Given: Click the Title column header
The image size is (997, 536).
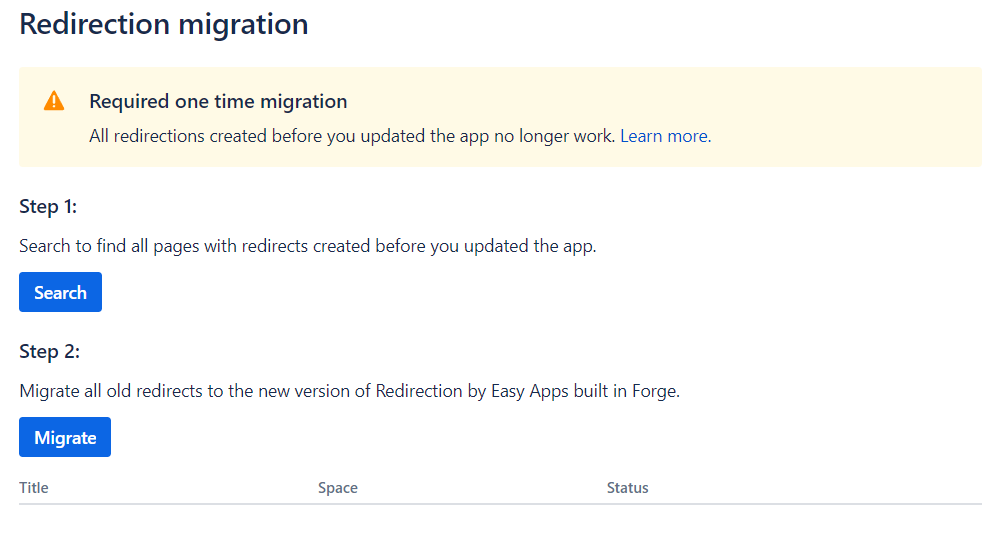Looking at the screenshot, I should (x=34, y=488).
